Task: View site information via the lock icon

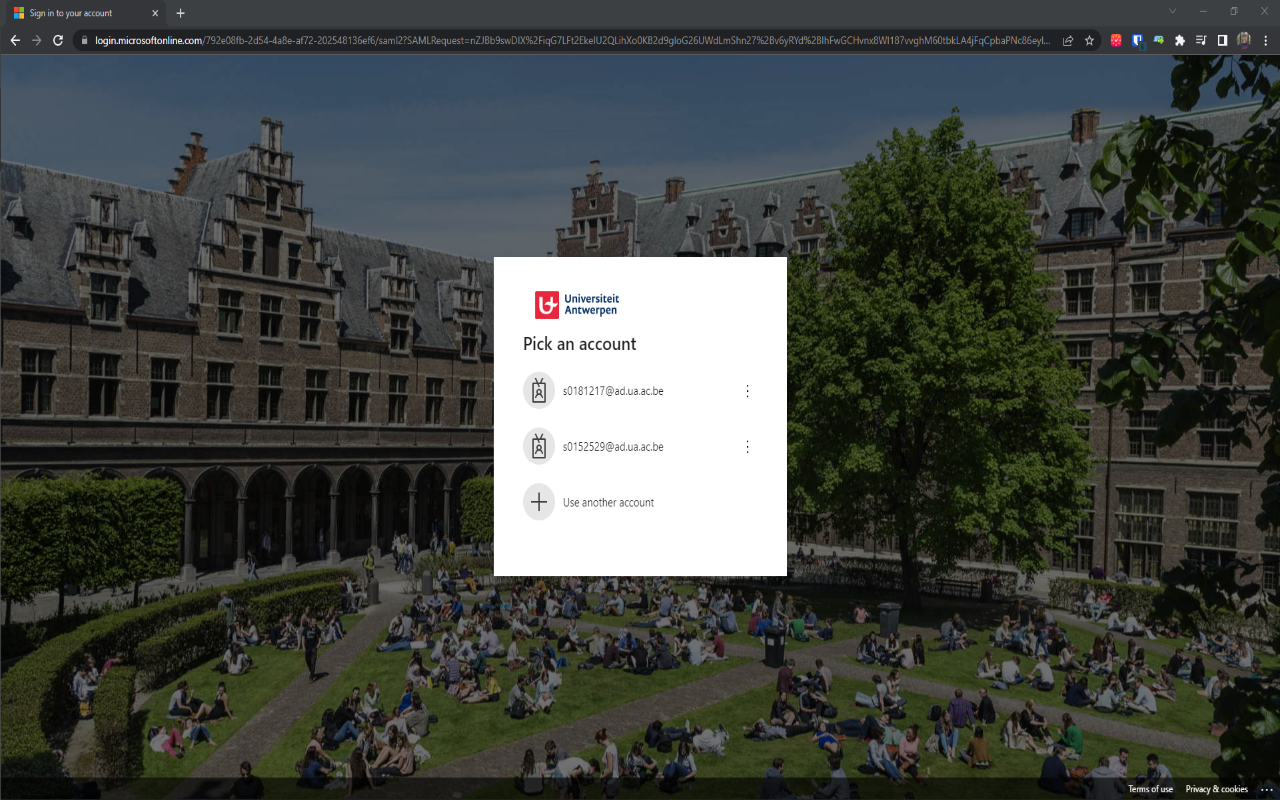Action: point(84,41)
